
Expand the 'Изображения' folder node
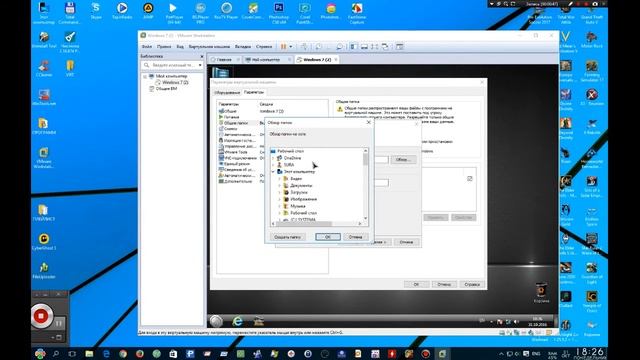(x=280, y=199)
